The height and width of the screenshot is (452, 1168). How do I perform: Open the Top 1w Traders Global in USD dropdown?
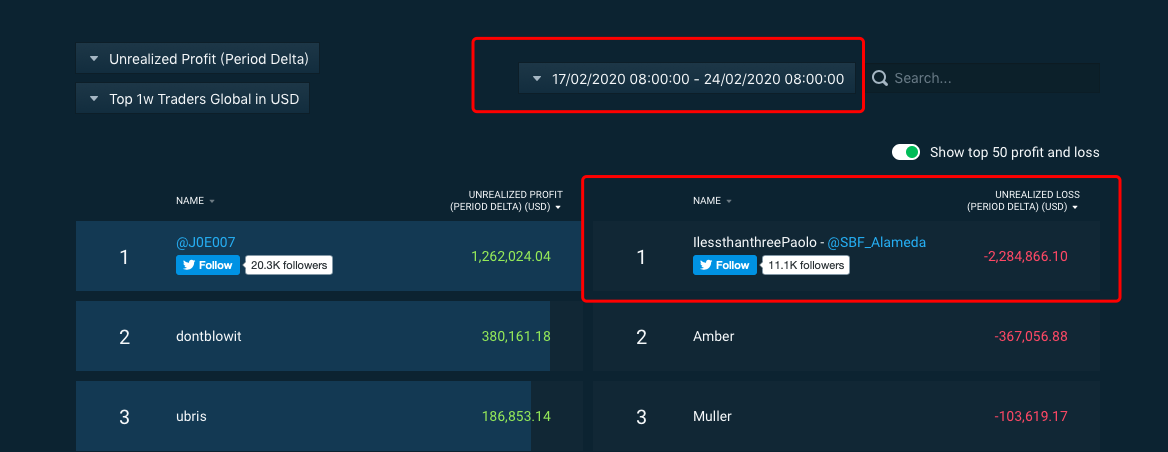click(192, 98)
